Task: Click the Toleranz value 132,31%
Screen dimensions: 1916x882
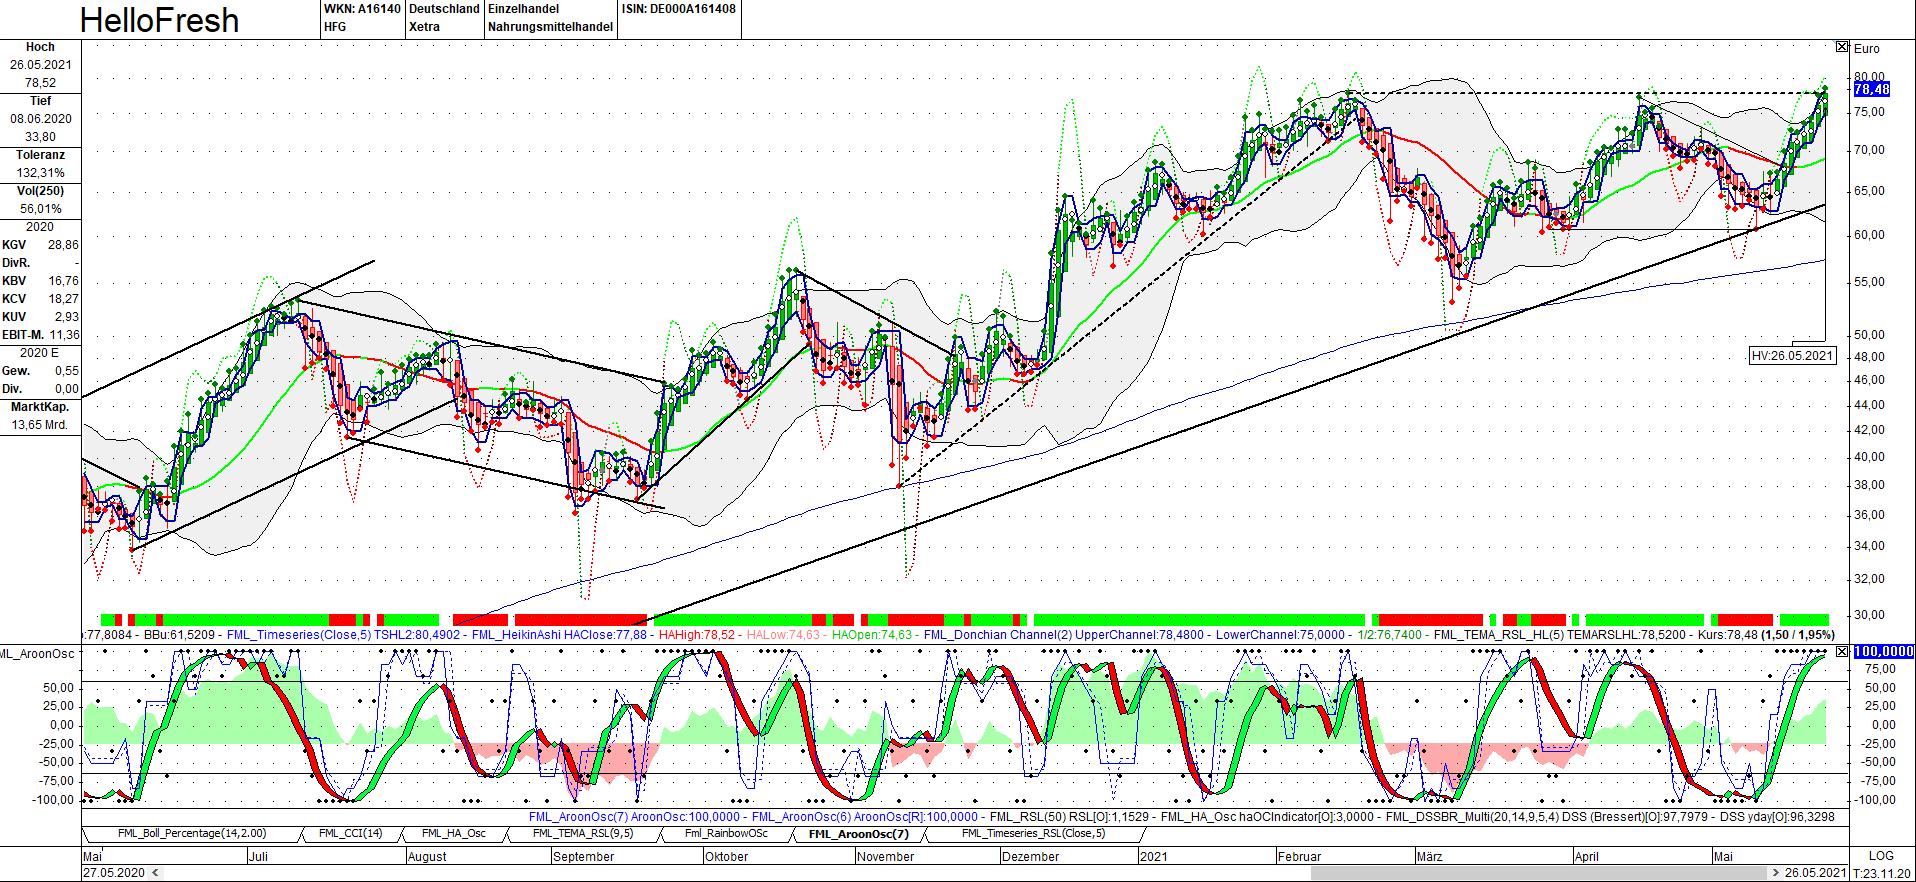Action: coord(40,173)
